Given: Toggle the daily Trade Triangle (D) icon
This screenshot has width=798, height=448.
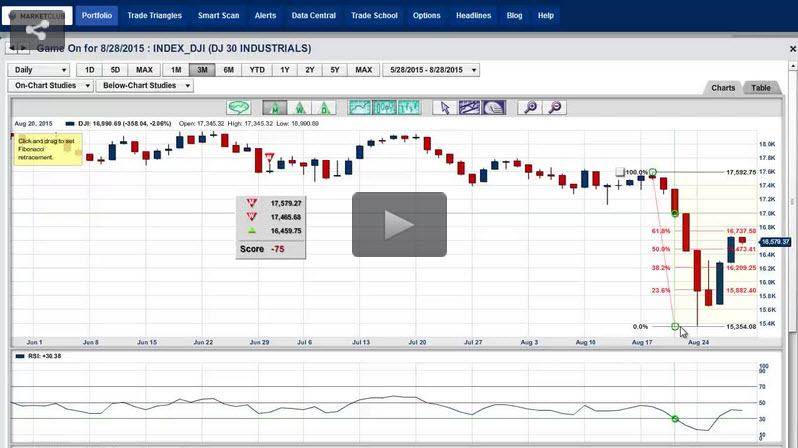Looking at the screenshot, I should point(323,107).
